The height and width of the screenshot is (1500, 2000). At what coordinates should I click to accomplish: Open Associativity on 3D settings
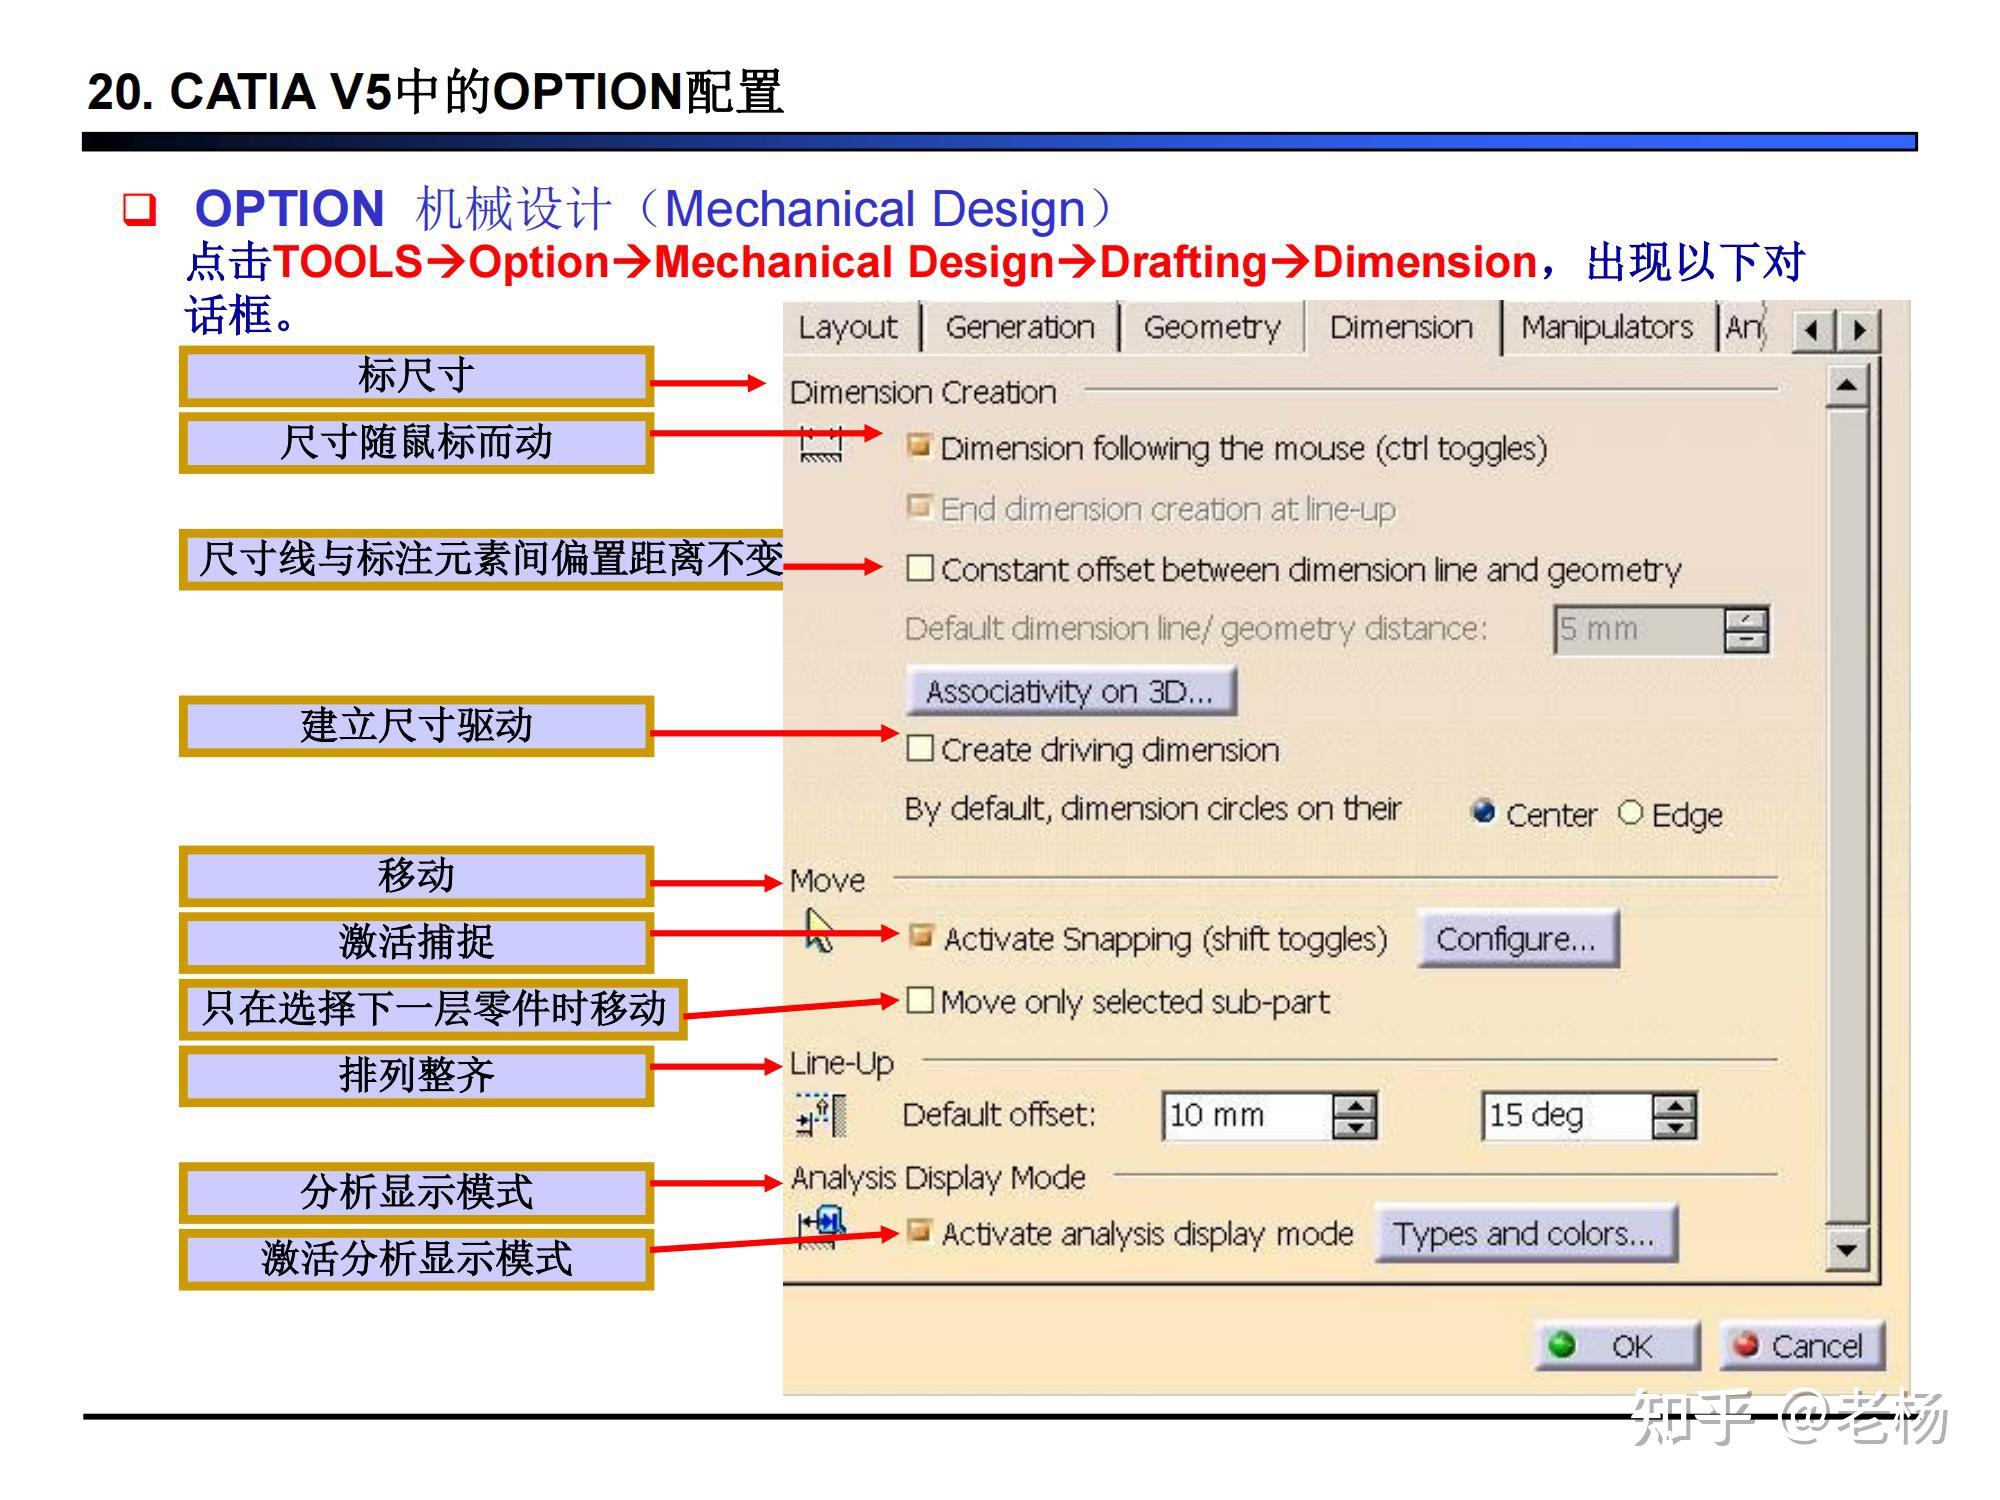pyautogui.click(x=1070, y=691)
